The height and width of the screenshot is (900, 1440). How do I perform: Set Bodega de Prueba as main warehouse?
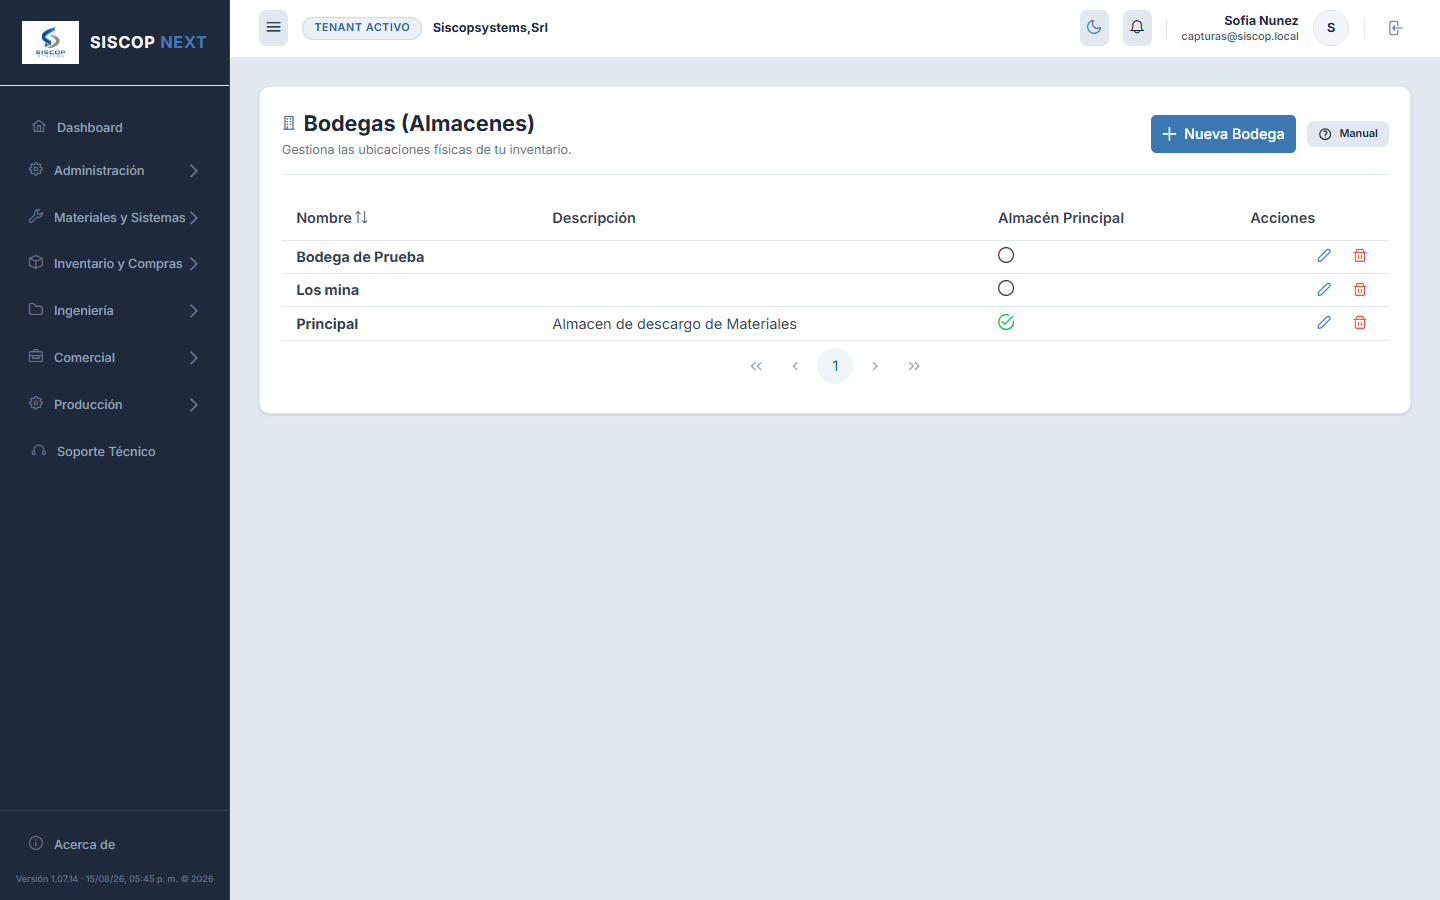(x=1006, y=255)
